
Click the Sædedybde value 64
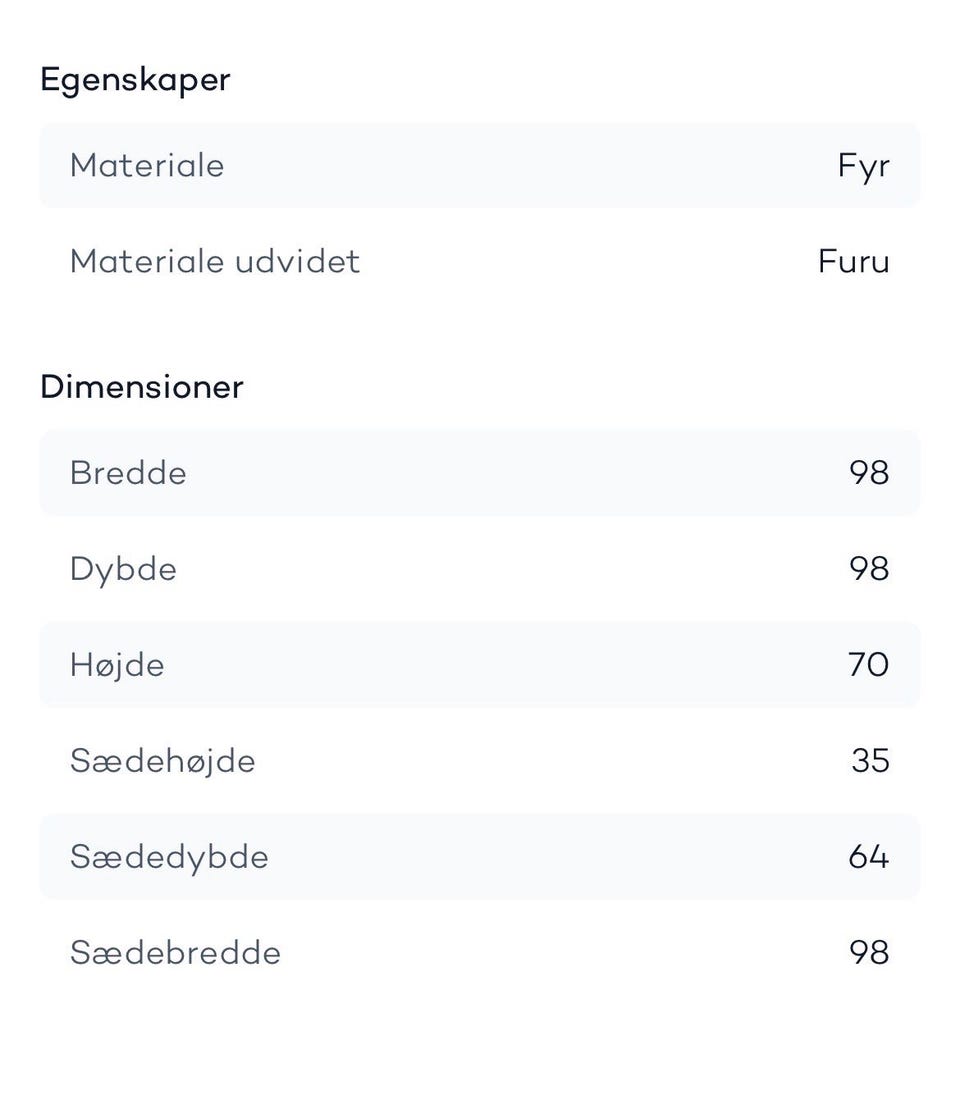pos(869,856)
